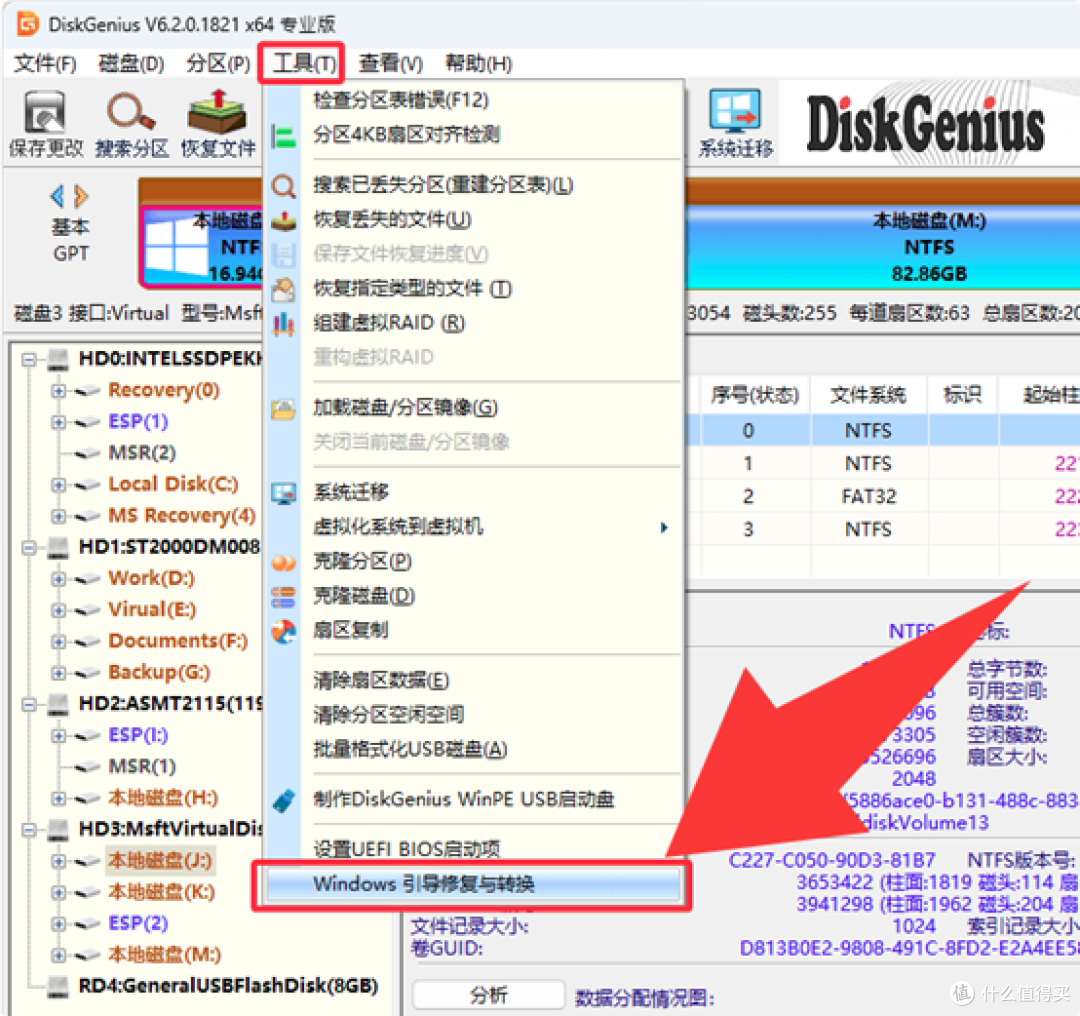This screenshot has width=1080, height=1016.
Task: Expand the Work(D:) partition node
Action: (x=59, y=579)
